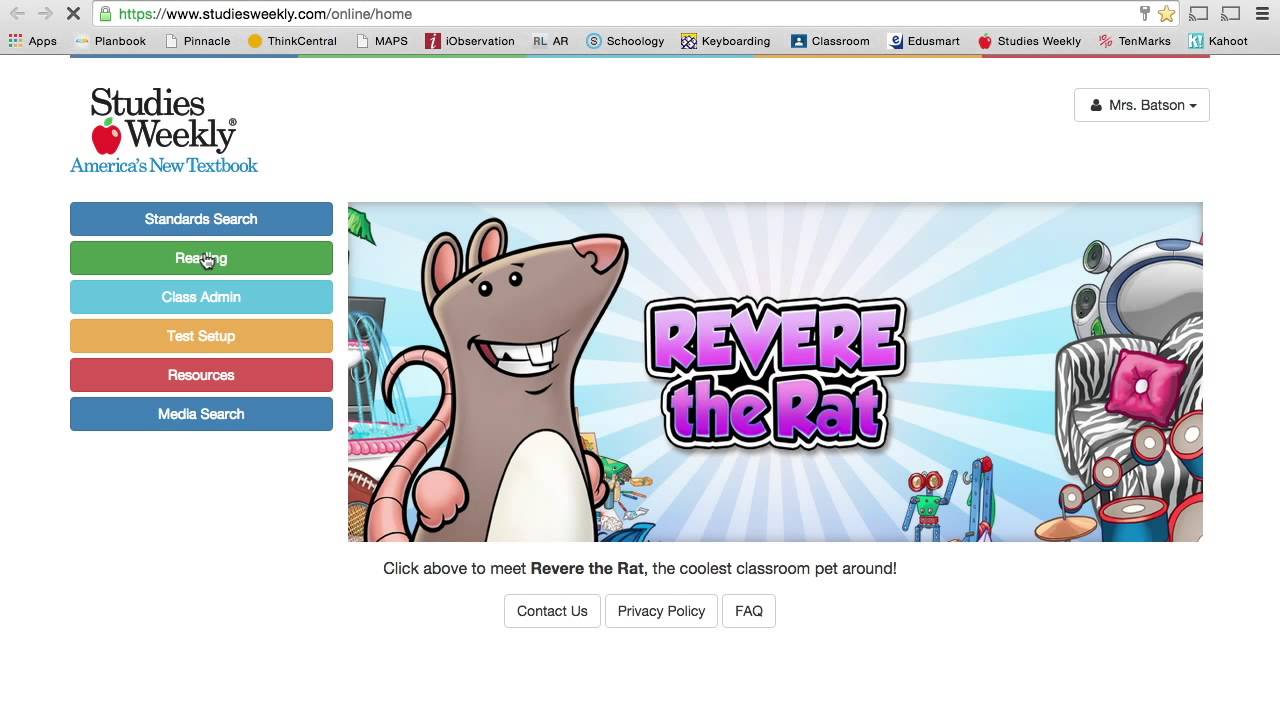Open the Keyboarding bookmark
The height and width of the screenshot is (720, 1280).
(x=726, y=41)
